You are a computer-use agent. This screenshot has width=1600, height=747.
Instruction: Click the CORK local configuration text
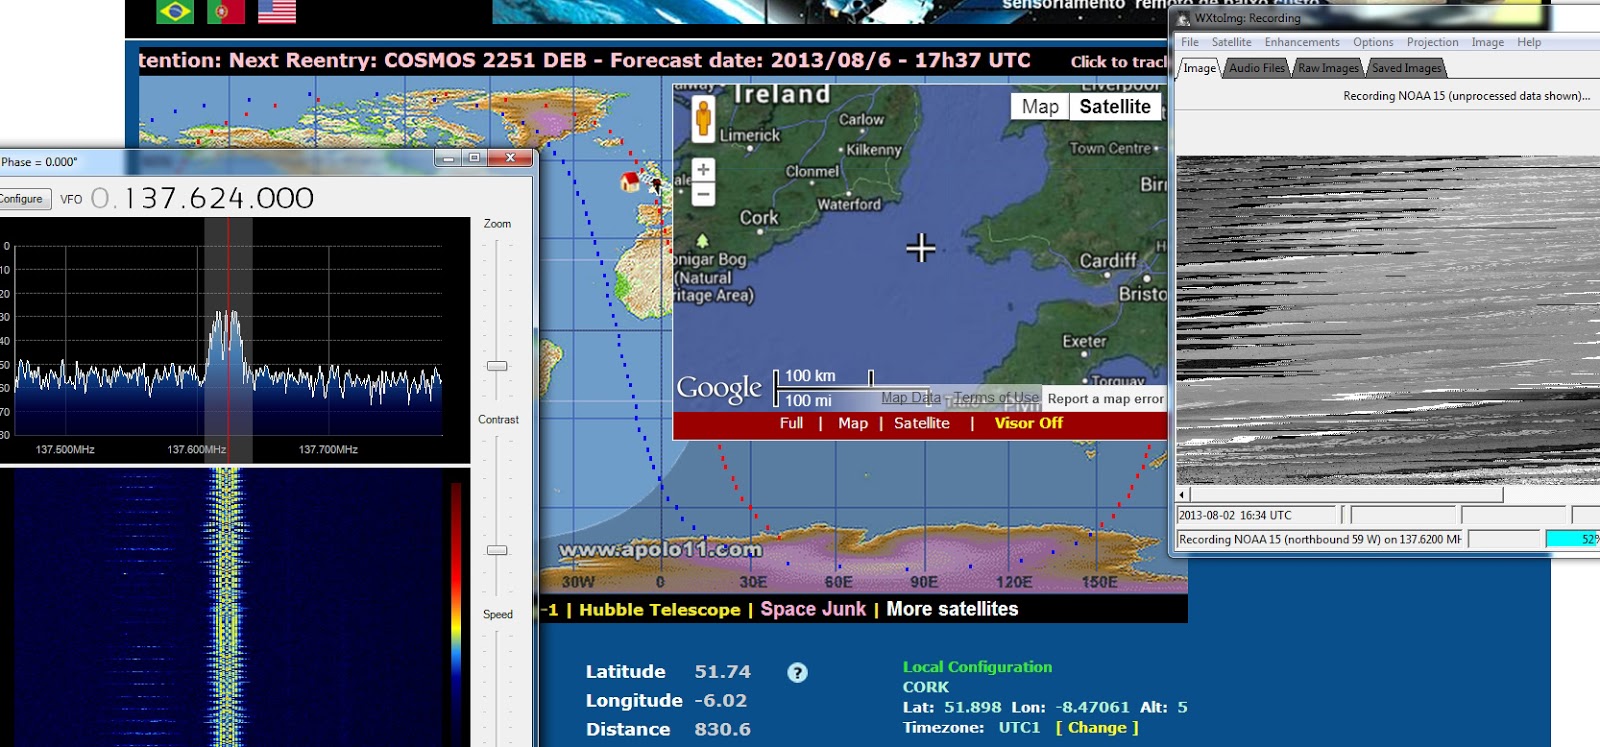pos(926,687)
